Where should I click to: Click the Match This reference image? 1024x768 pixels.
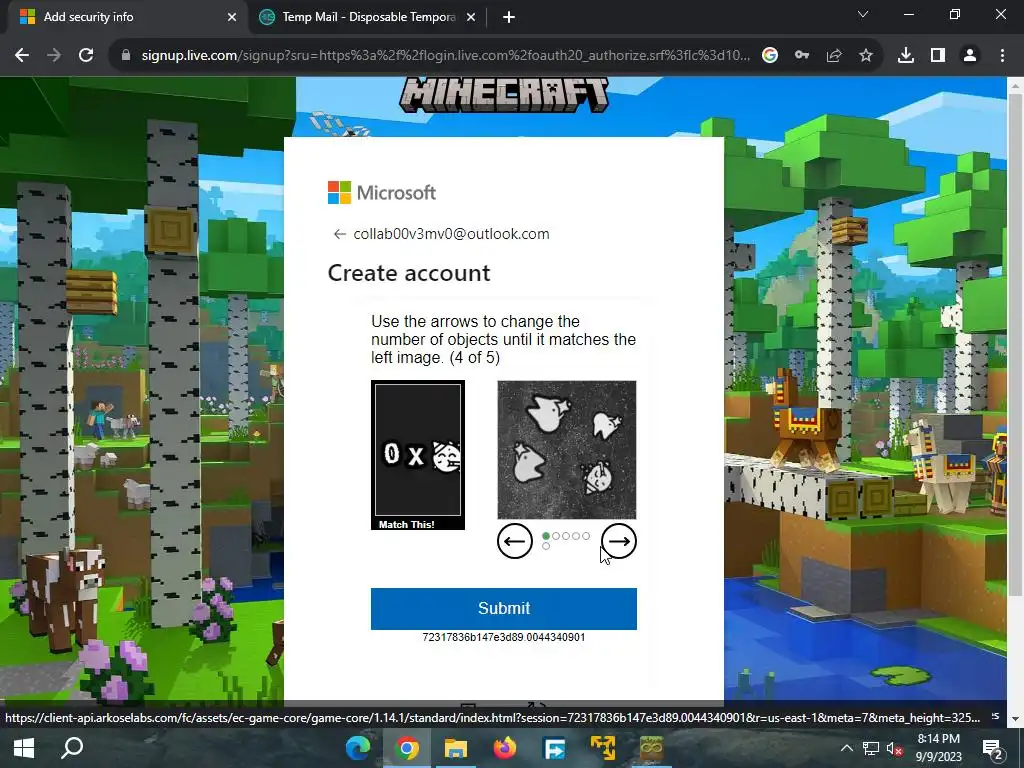[418, 455]
